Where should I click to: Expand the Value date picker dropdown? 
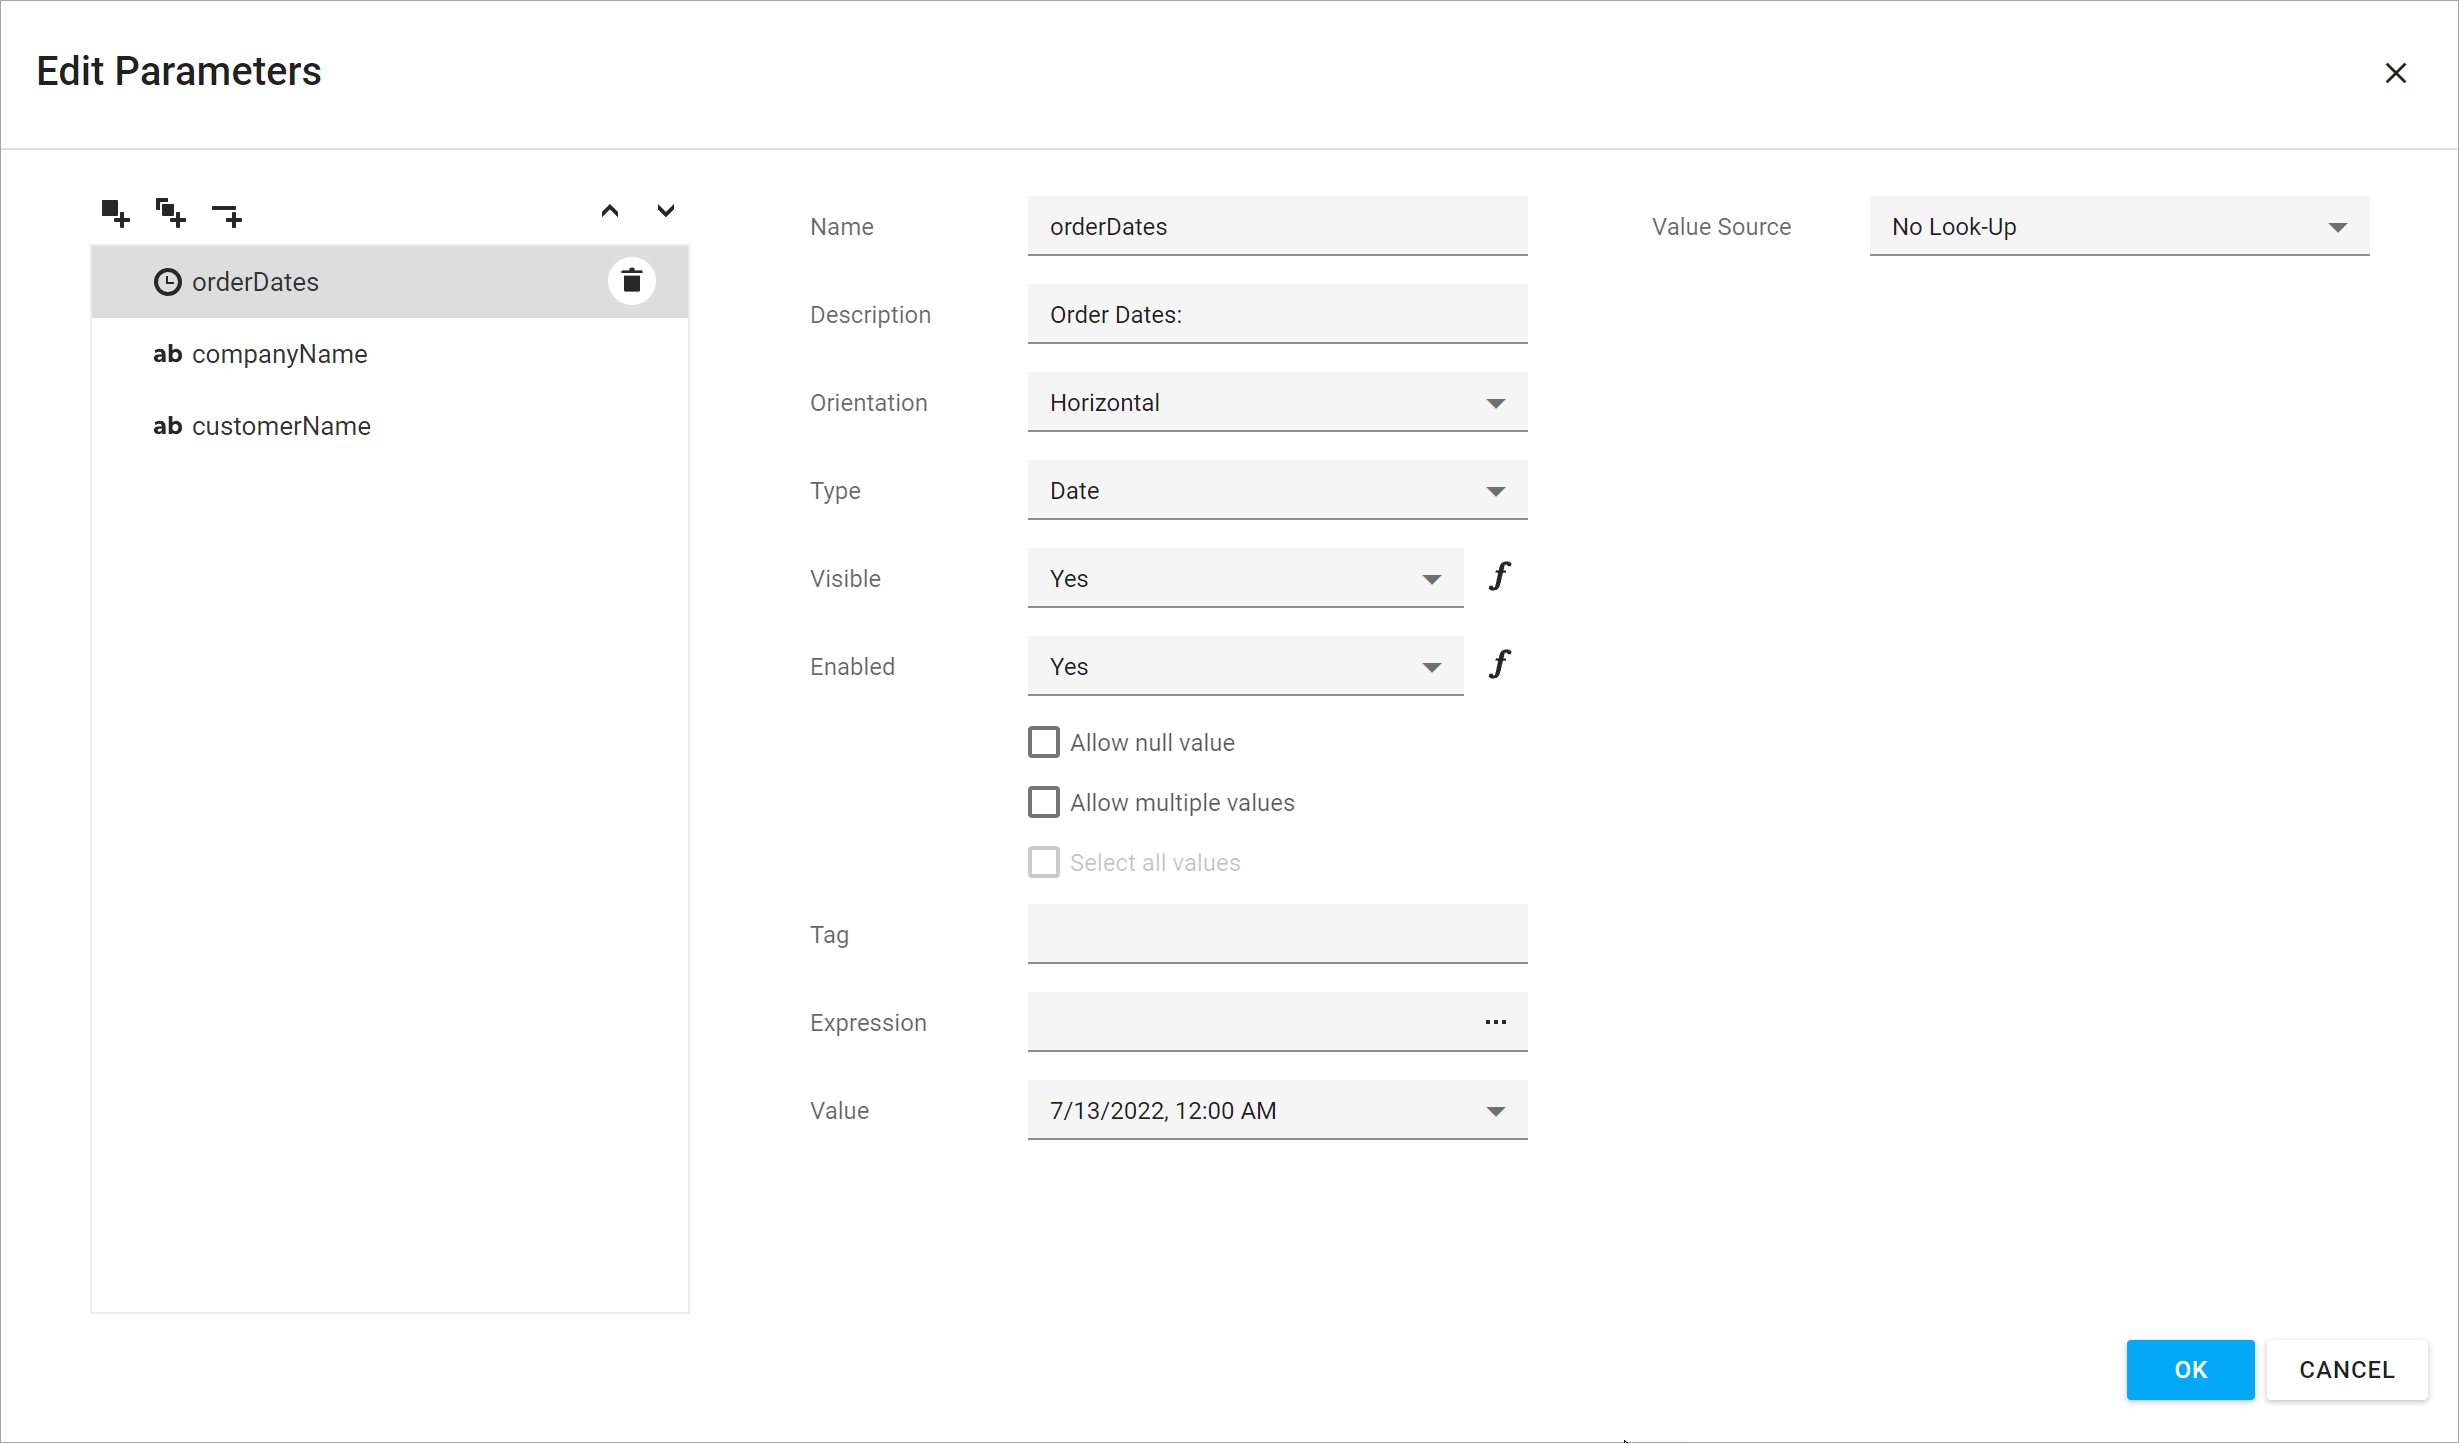click(1494, 1110)
